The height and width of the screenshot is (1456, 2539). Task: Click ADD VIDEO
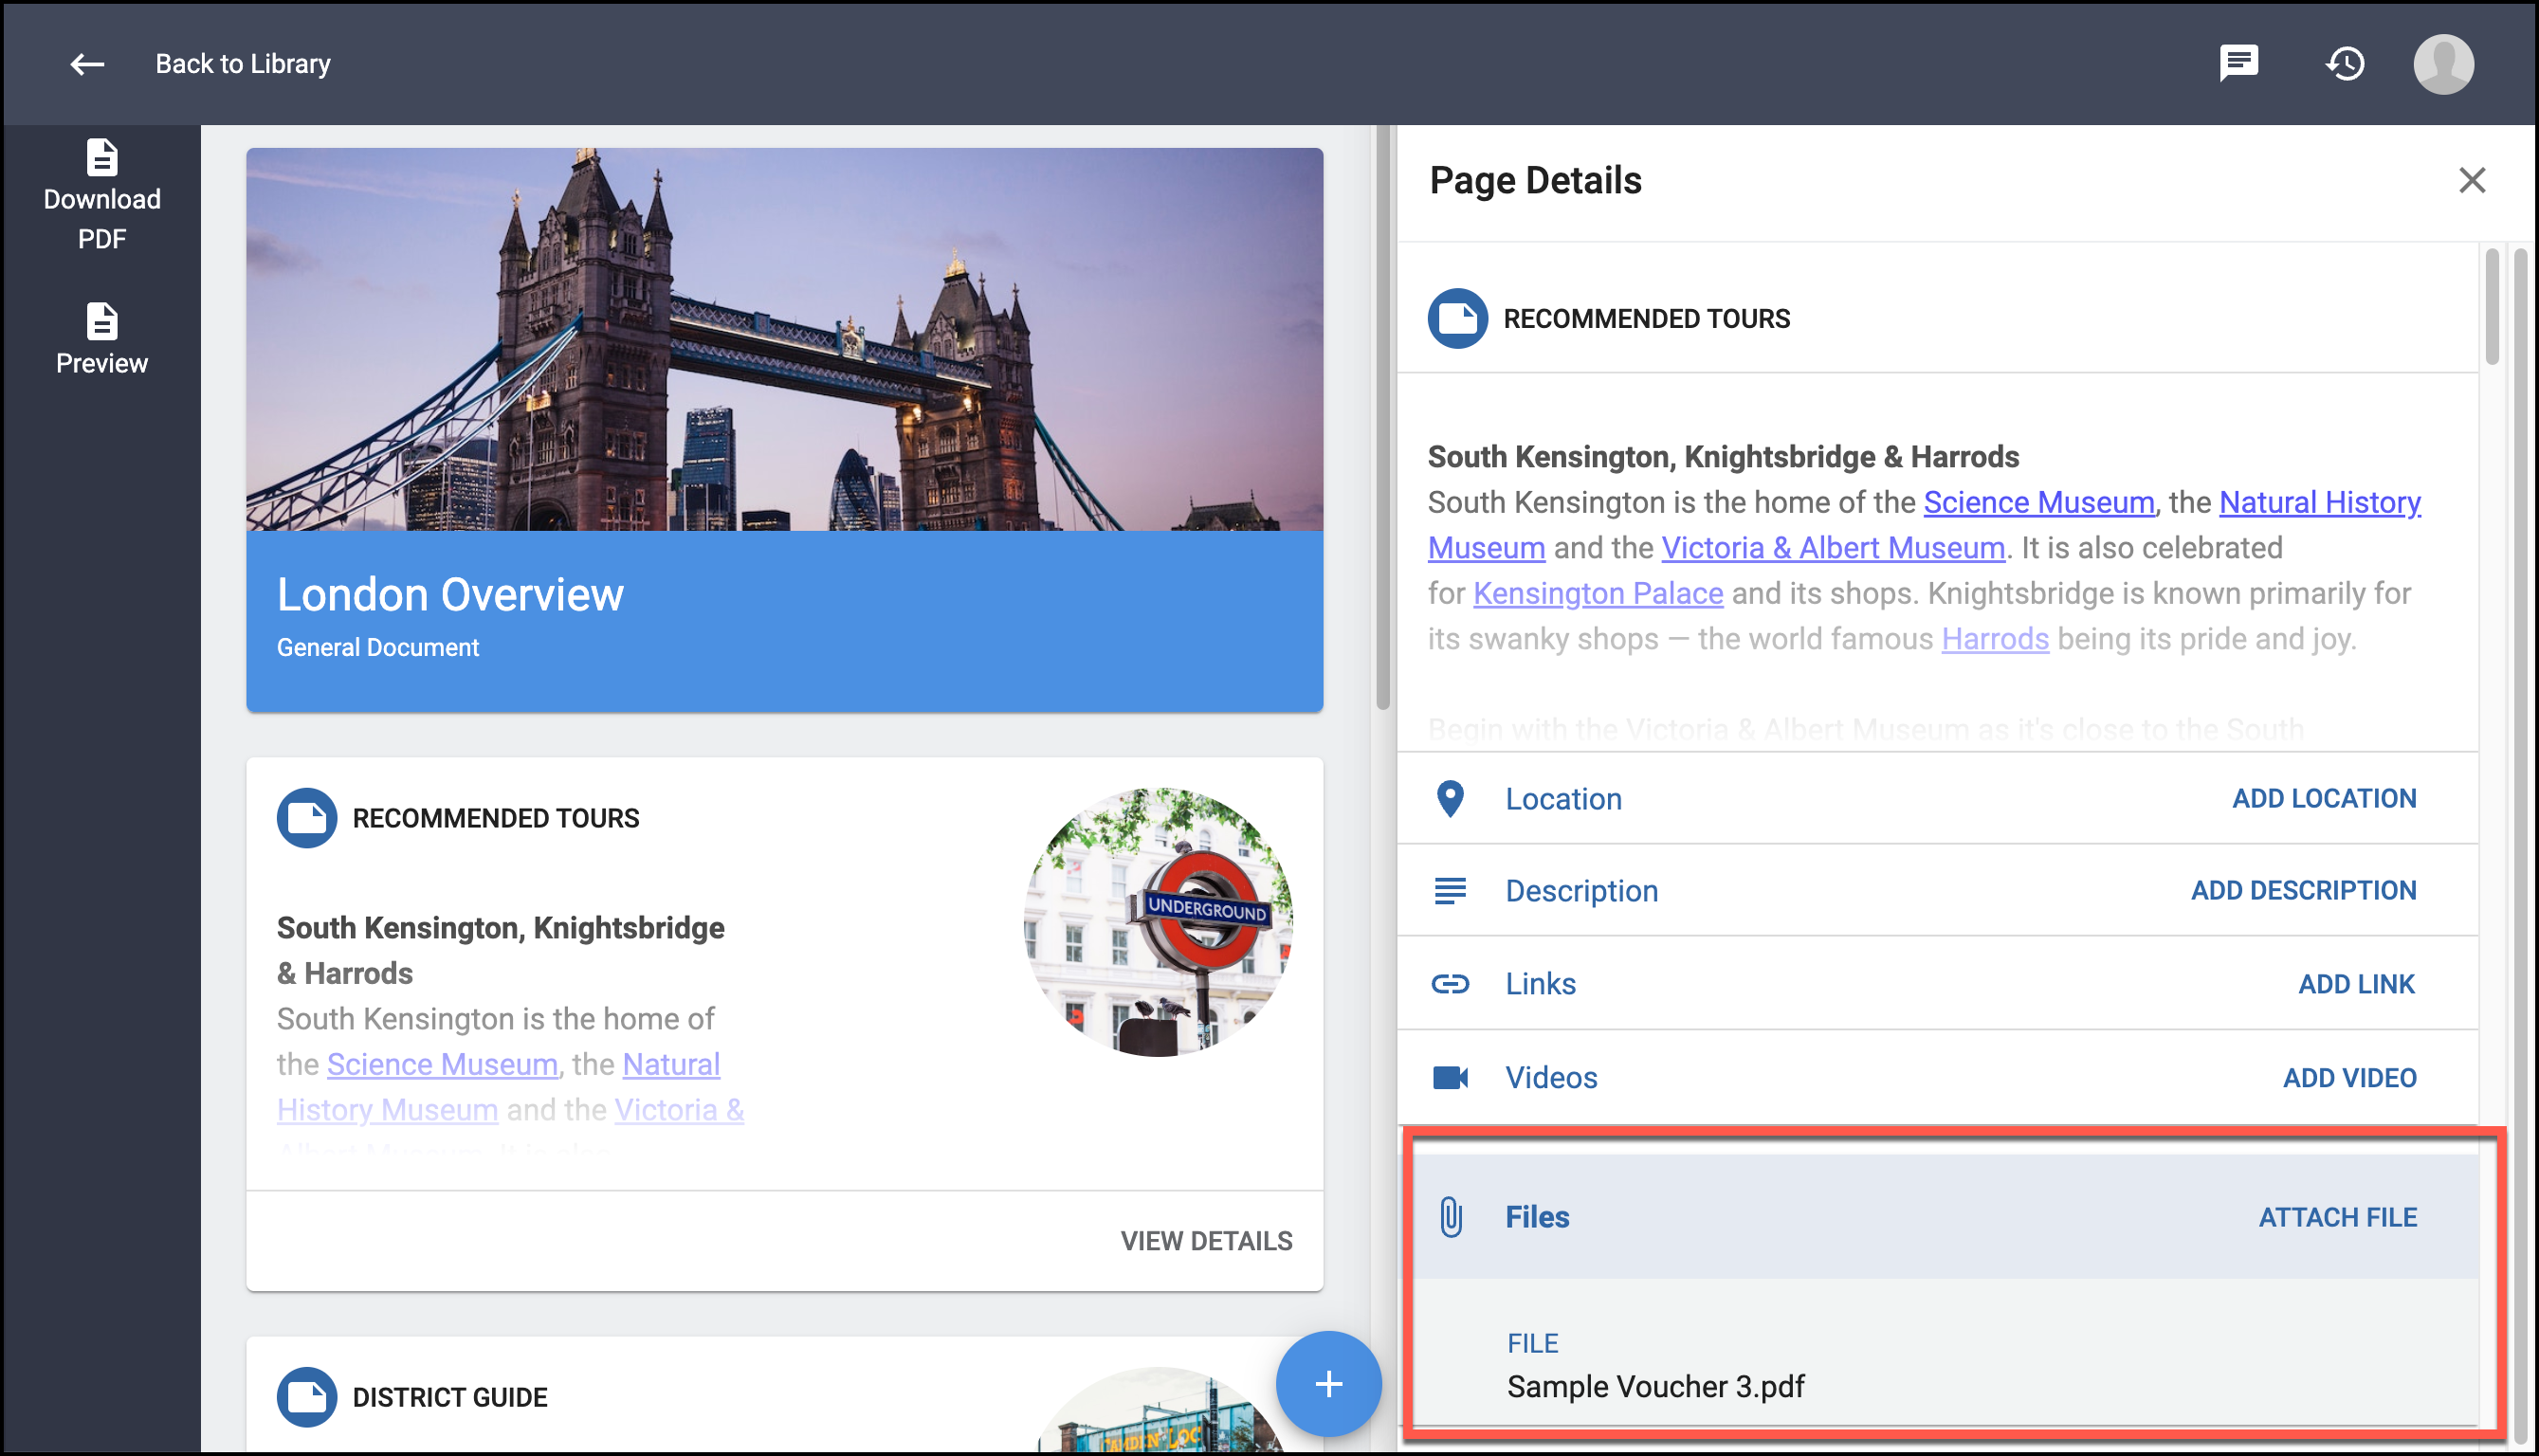tap(2349, 1078)
